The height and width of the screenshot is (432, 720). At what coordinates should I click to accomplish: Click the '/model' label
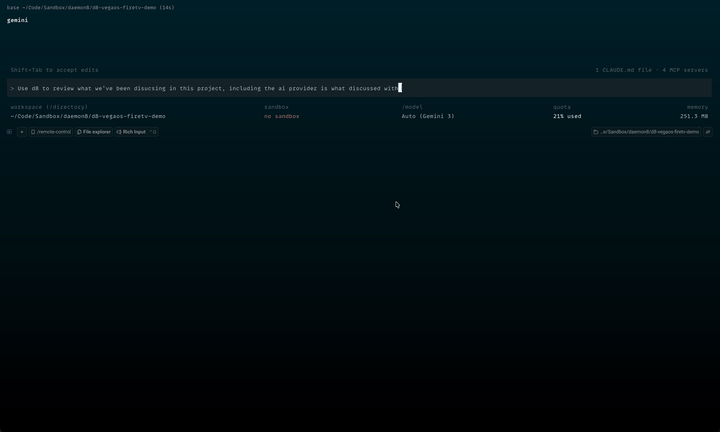[x=412, y=107]
